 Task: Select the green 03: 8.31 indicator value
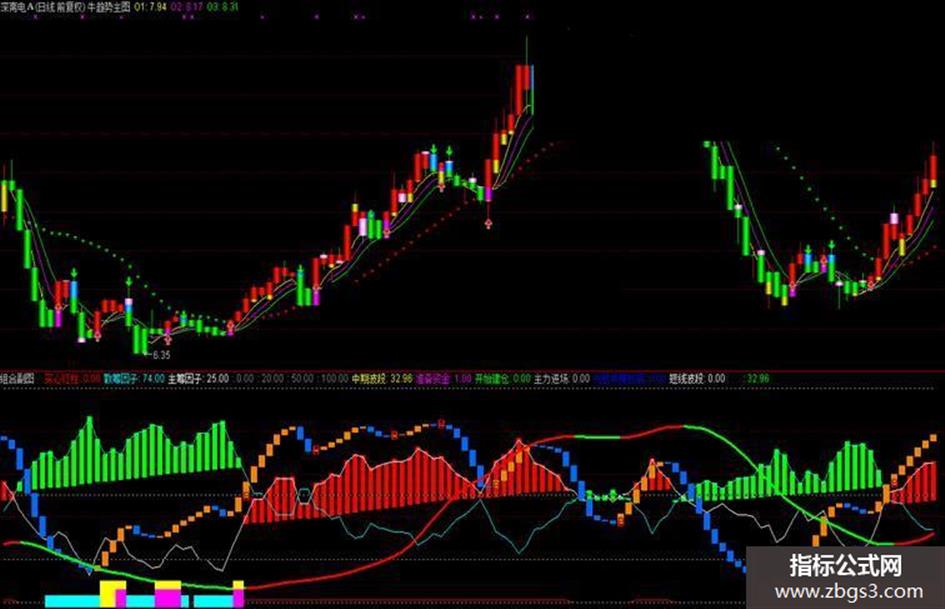pyautogui.click(x=222, y=7)
